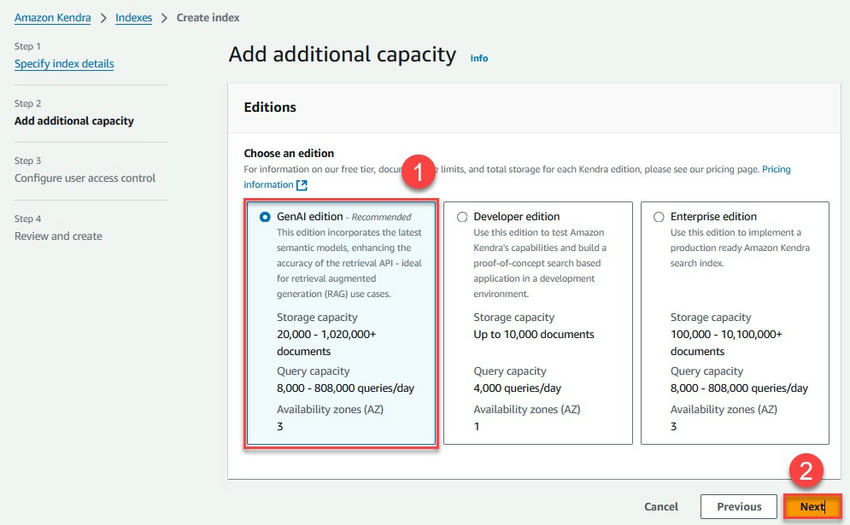Viewport: 850px width, 525px height.
Task: Choose the Developer edition radio button
Action: point(461,217)
